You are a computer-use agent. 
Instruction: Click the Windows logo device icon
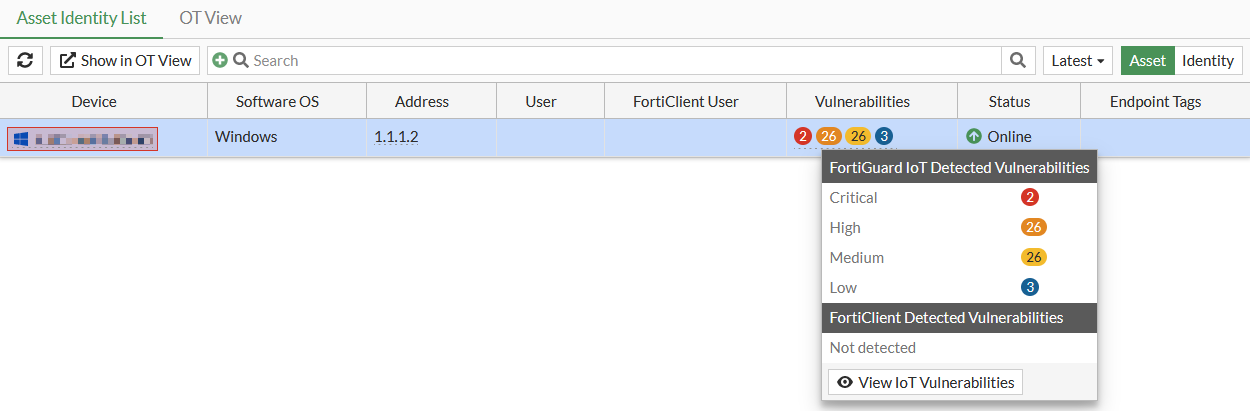pyautogui.click(x=21, y=138)
